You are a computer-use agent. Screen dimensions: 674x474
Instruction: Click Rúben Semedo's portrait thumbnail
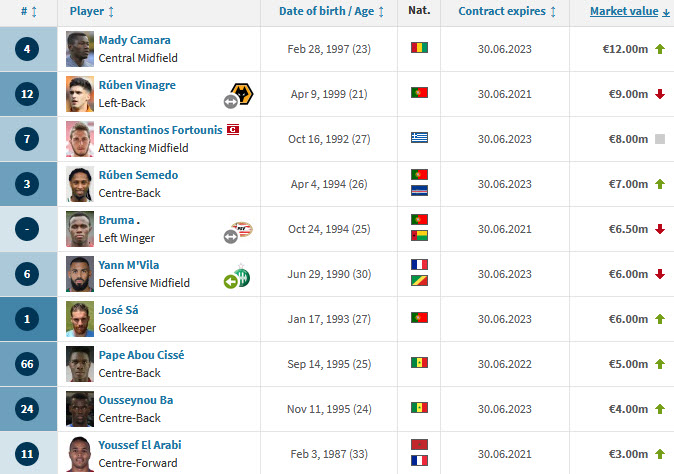(x=80, y=184)
